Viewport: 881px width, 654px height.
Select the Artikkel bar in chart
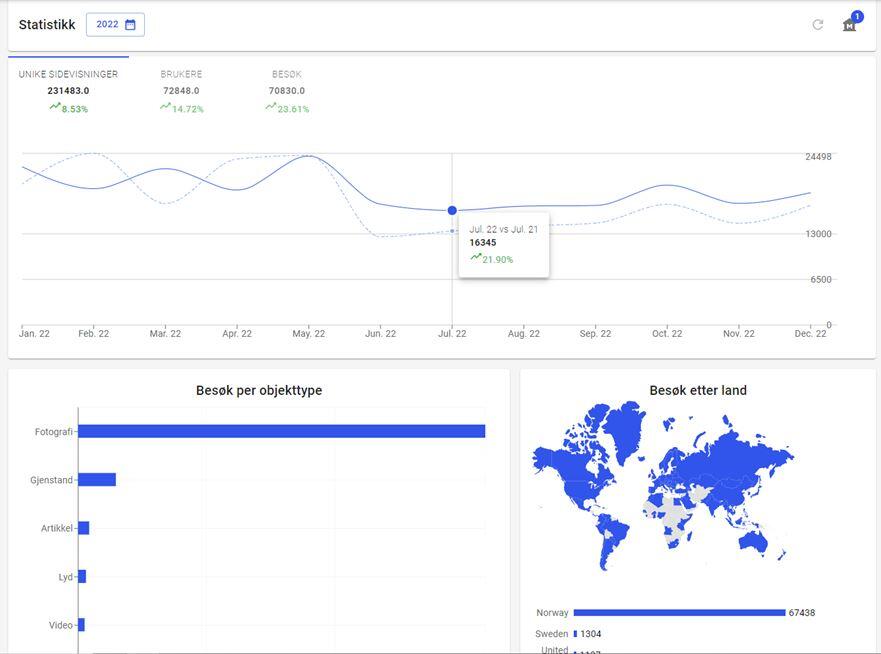pyautogui.click(x=84, y=528)
